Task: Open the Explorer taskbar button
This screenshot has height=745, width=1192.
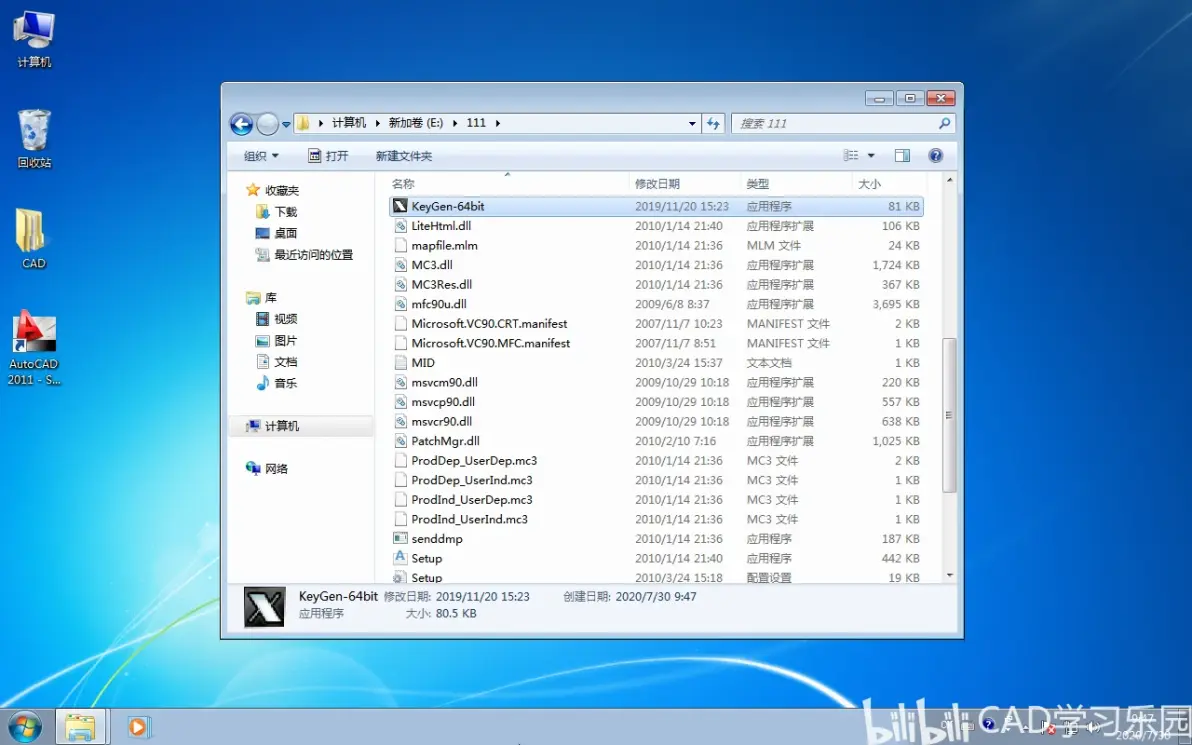Action: (81, 727)
